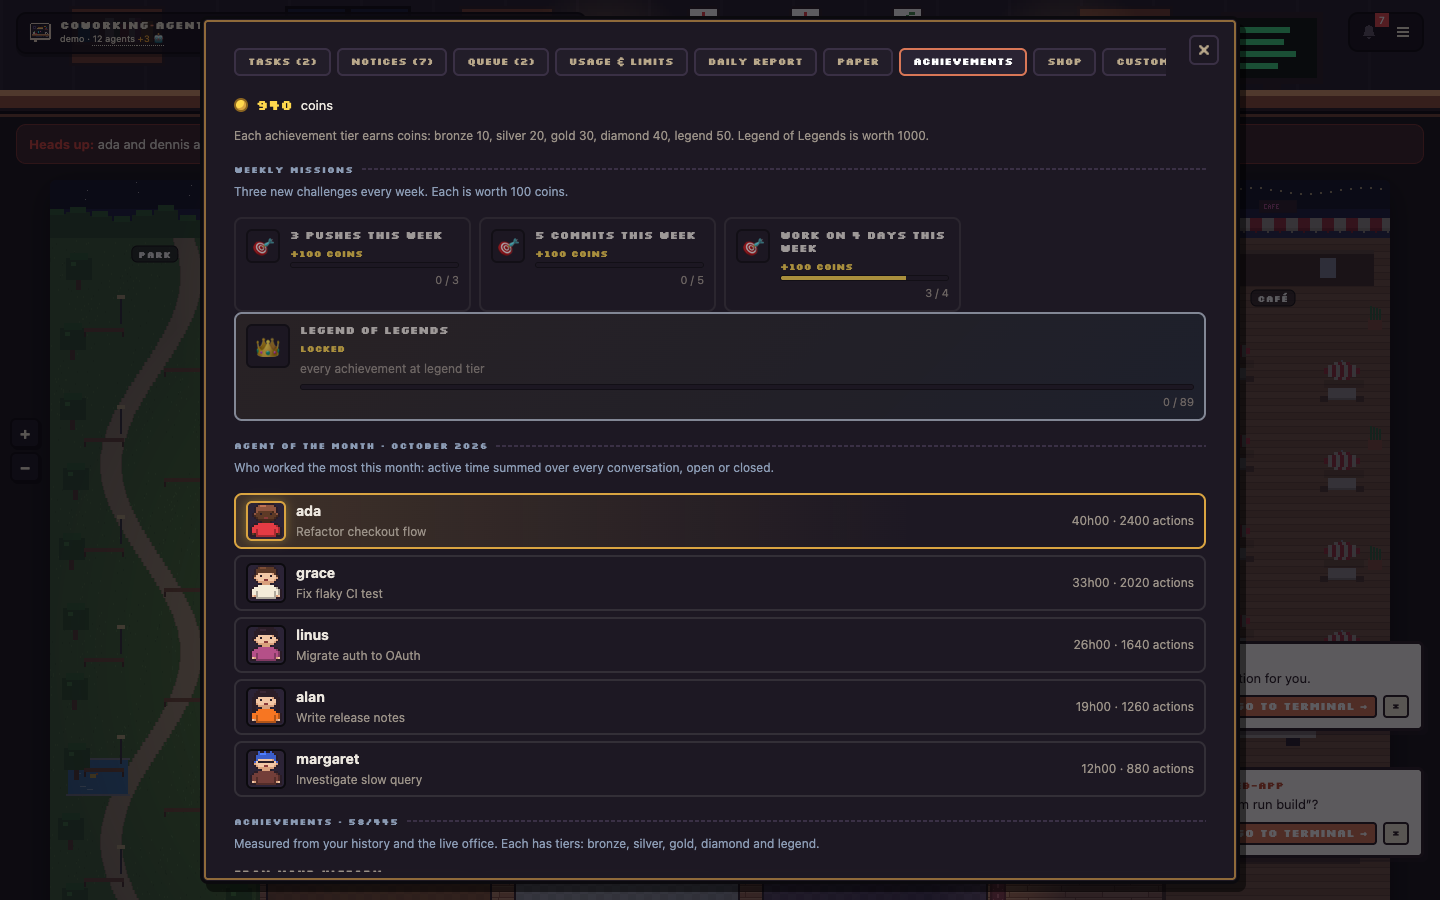The height and width of the screenshot is (900, 1440).
Task: Close the achievements dialog
Action: coord(1204,50)
